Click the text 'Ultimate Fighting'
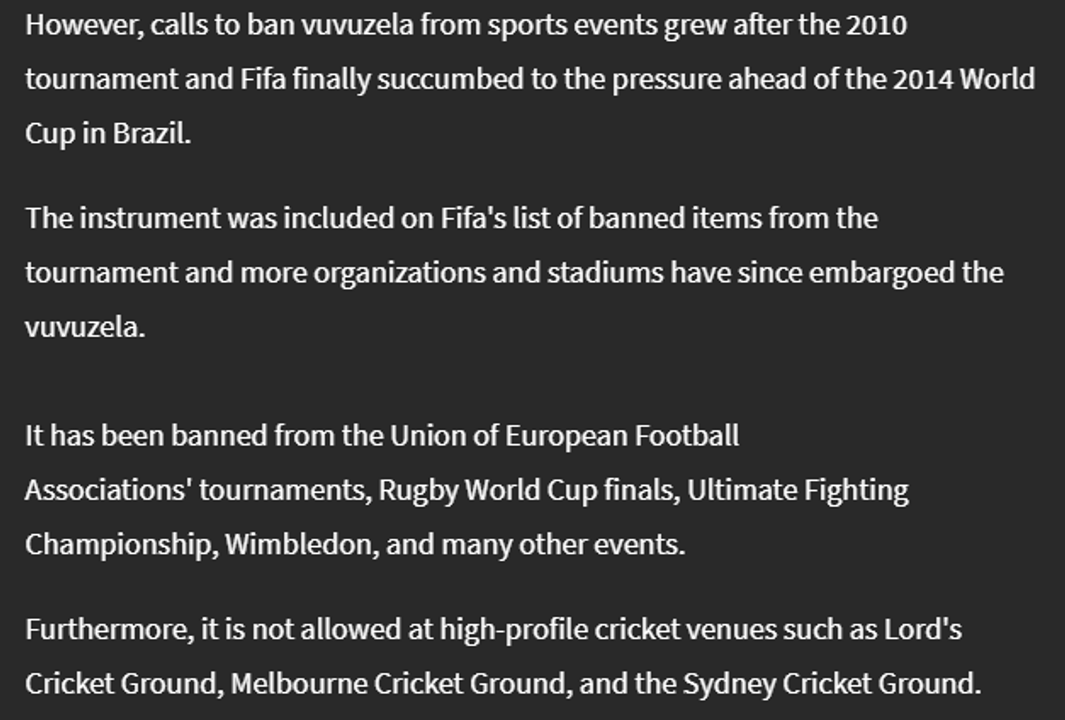This screenshot has width=1065, height=720. (797, 490)
